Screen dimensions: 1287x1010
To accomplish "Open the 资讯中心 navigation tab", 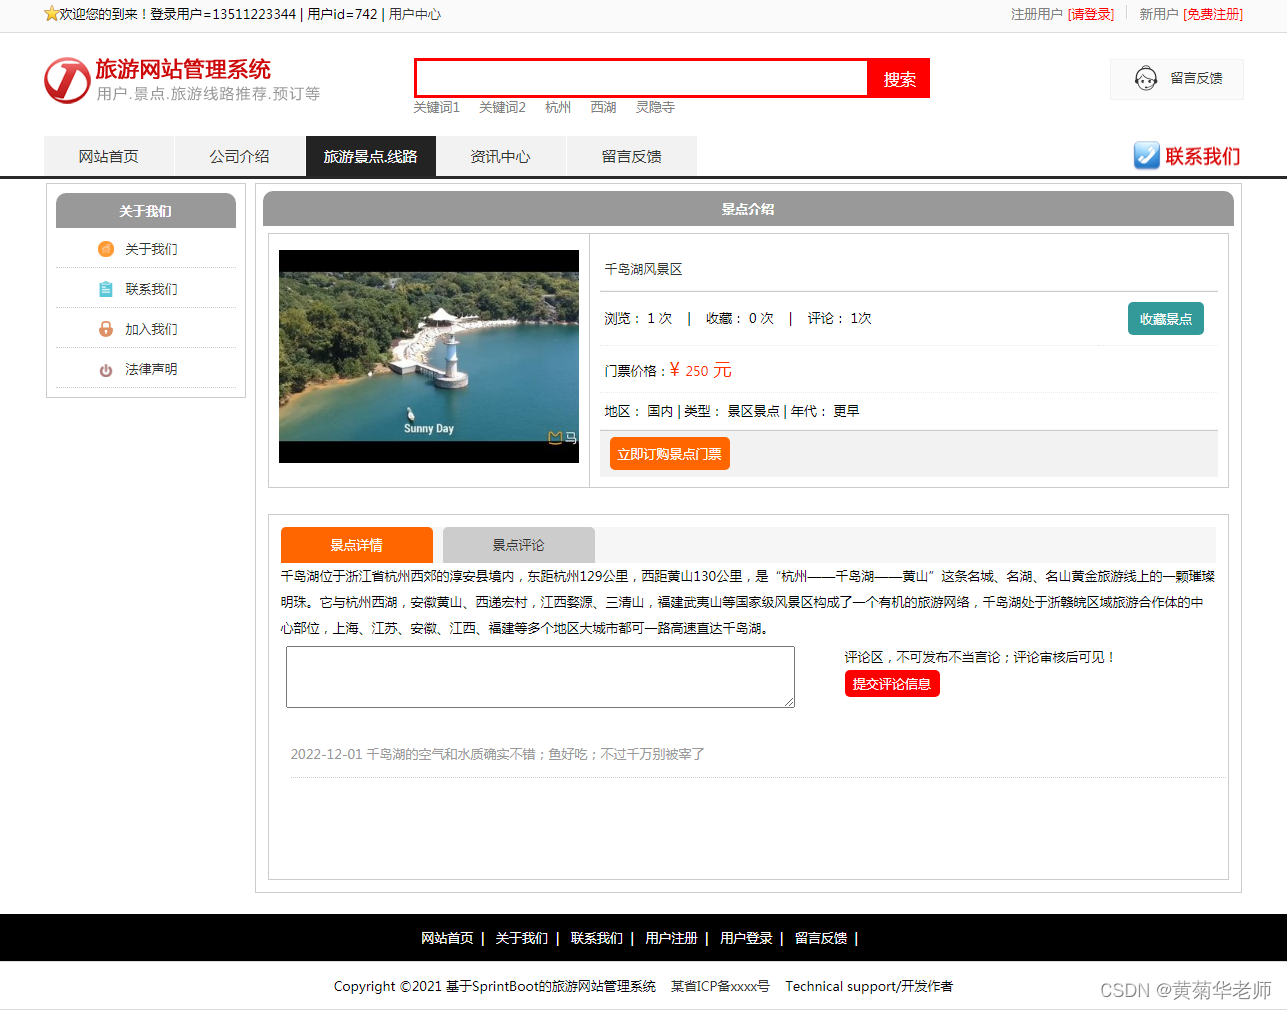I will [501, 156].
